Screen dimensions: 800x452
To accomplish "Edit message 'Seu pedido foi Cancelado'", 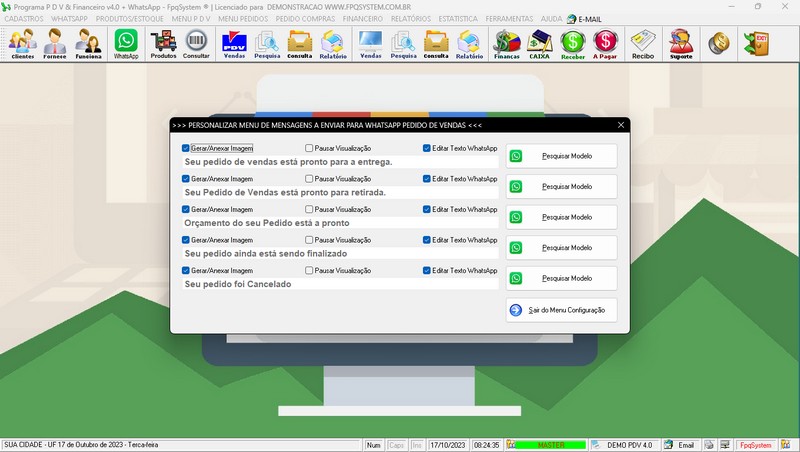I will point(340,284).
